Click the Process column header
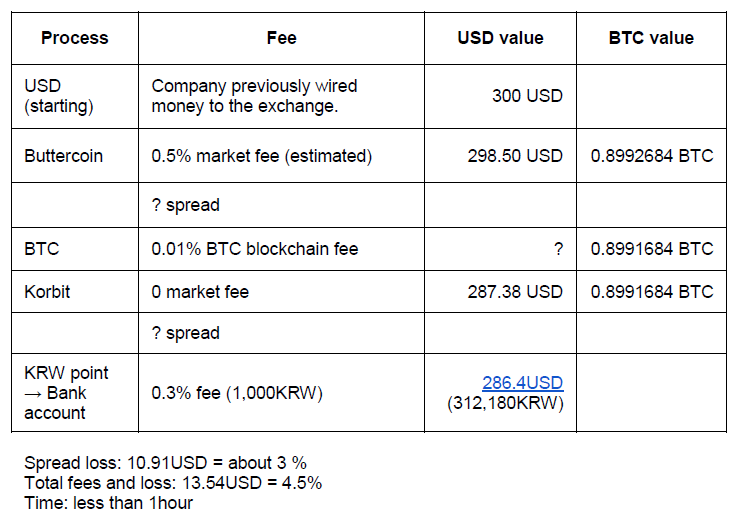 [x=75, y=38]
